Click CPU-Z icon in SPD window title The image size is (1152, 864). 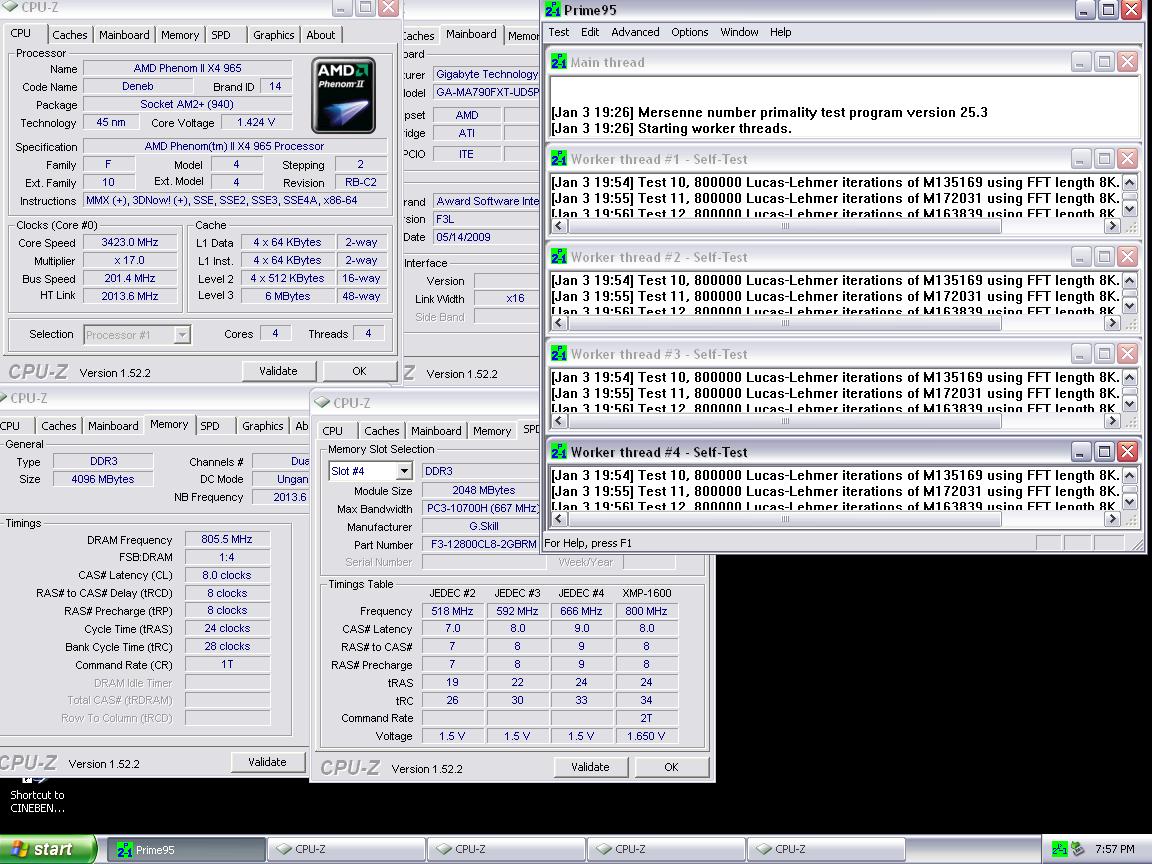[322, 403]
